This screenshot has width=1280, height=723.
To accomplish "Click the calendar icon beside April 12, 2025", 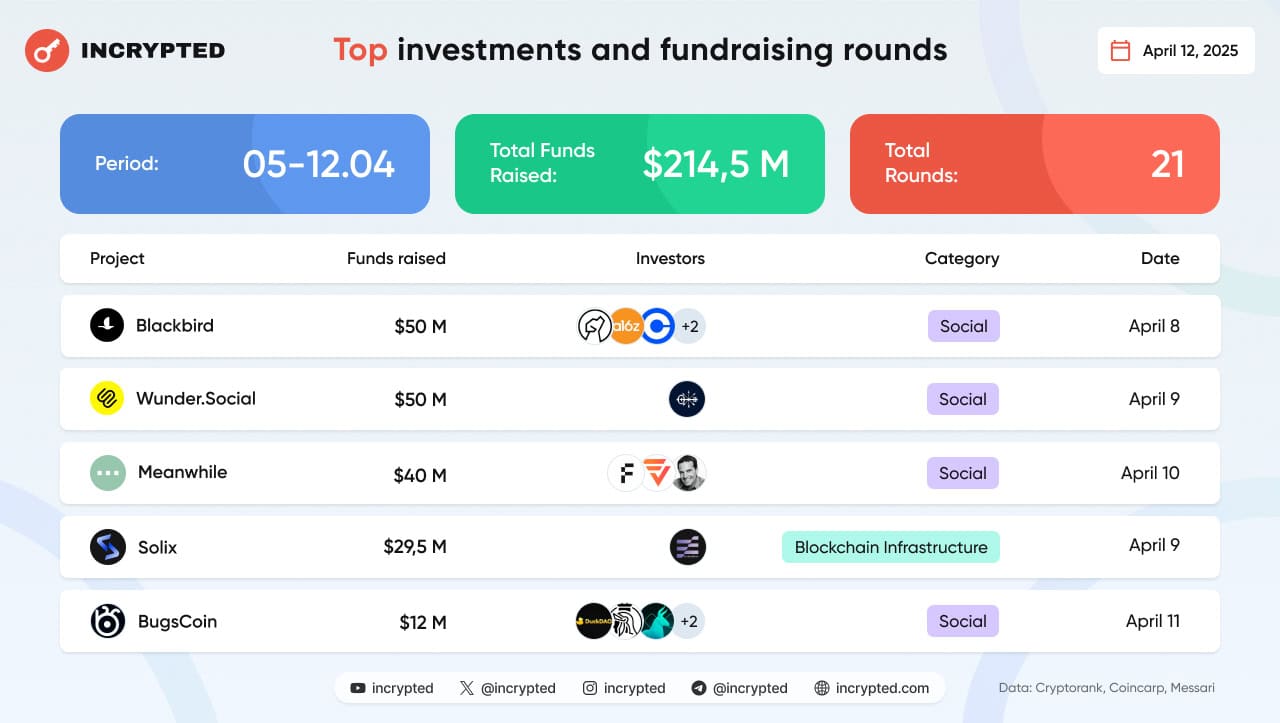I will click(x=1121, y=50).
